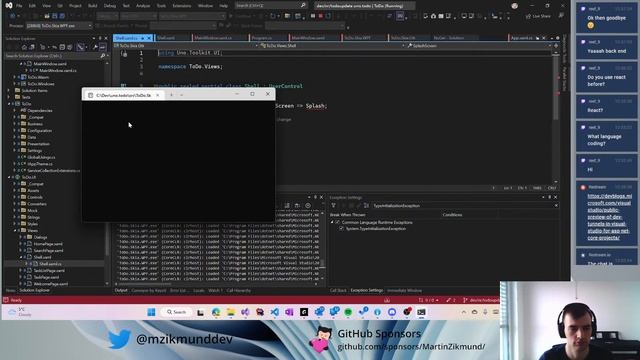Open the solution configuration dropdown
This screenshot has width=640, height=360.
point(107,16)
